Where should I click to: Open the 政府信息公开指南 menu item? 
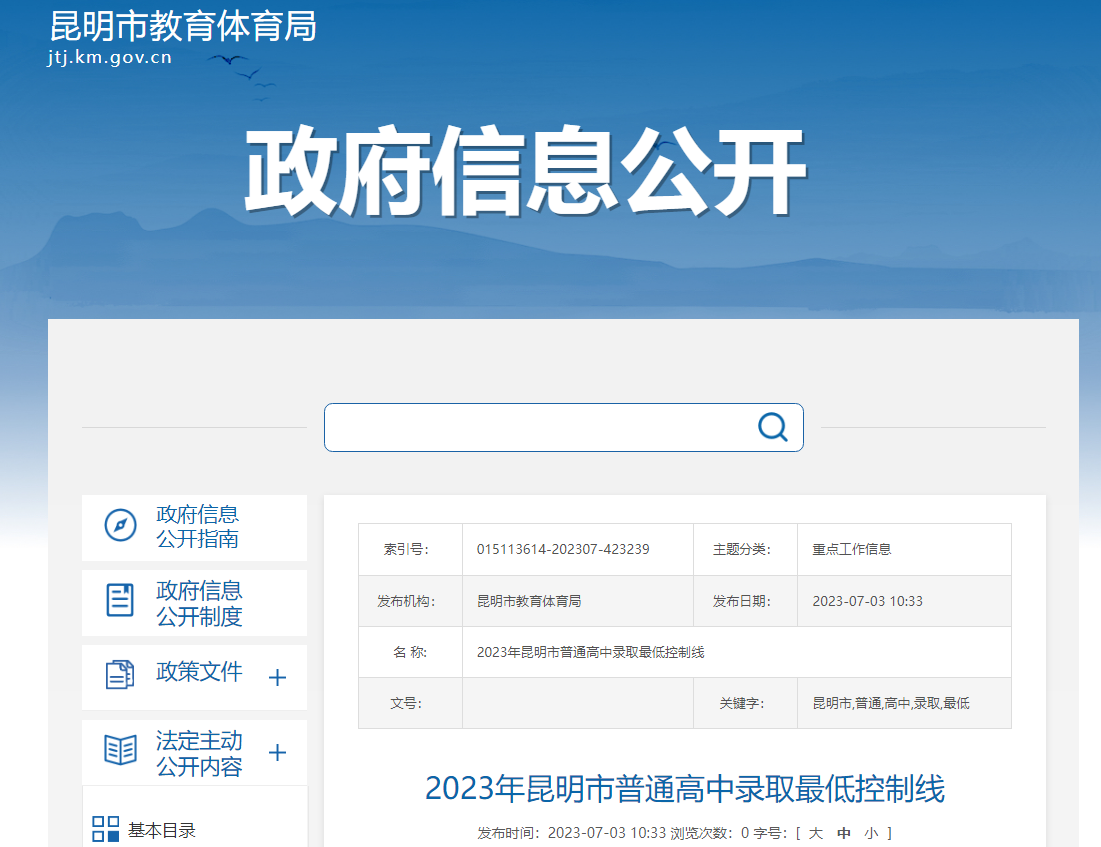pos(198,527)
